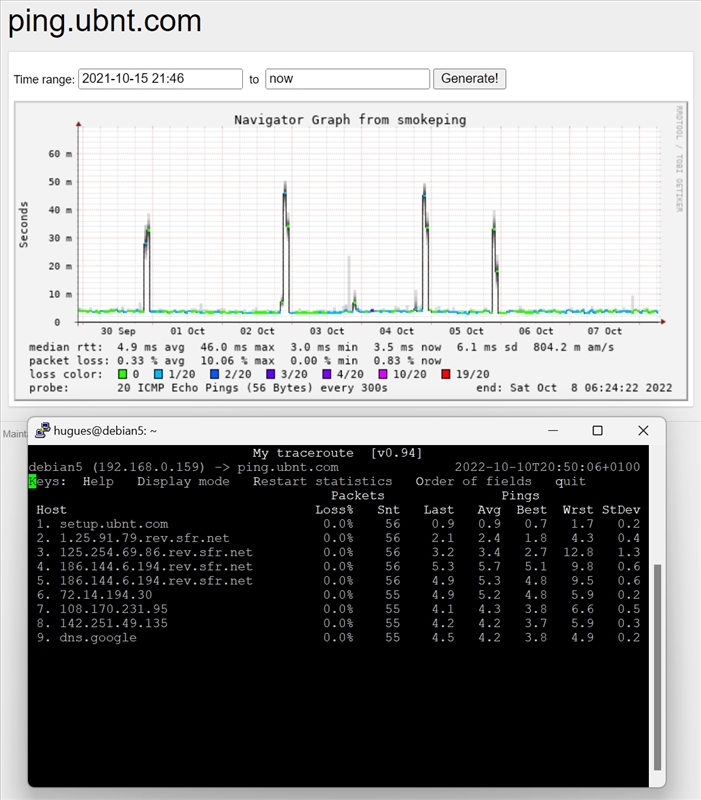Click the PuTTY icon in the terminal title bar
The width and height of the screenshot is (701, 800).
[42, 431]
